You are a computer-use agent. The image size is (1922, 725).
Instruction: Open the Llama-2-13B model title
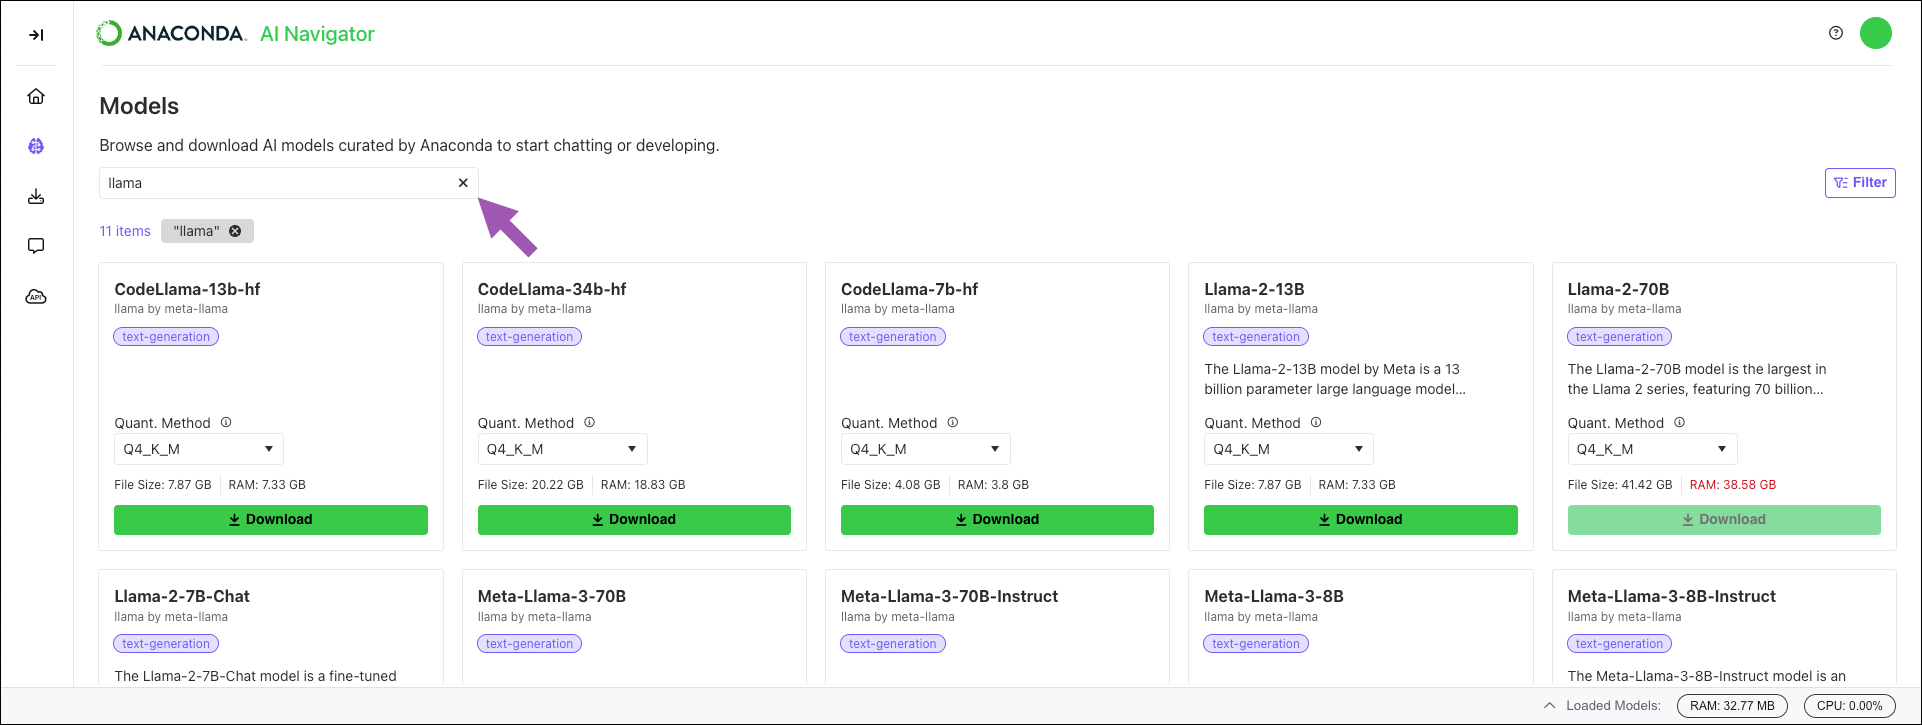click(1254, 289)
